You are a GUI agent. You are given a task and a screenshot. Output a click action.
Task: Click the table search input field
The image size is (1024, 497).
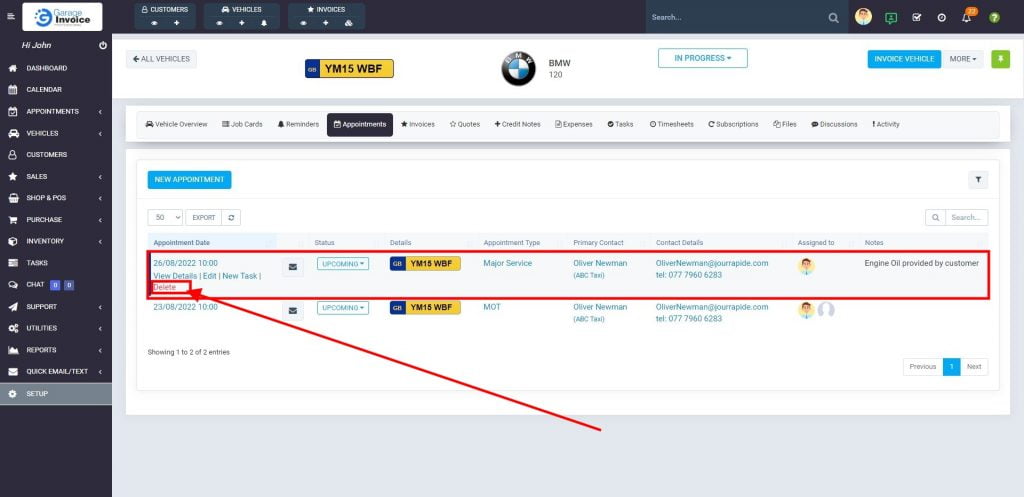pyautogui.click(x=966, y=217)
